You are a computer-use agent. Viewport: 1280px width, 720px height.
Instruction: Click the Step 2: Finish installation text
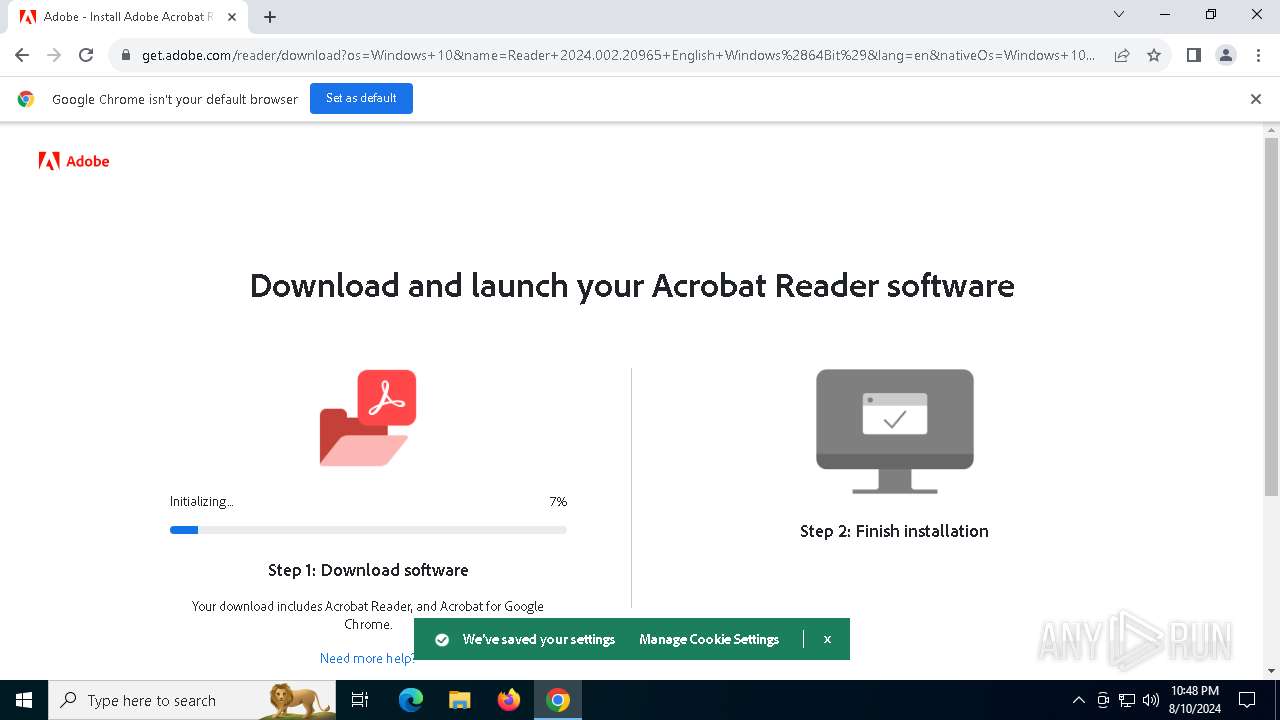(x=894, y=531)
